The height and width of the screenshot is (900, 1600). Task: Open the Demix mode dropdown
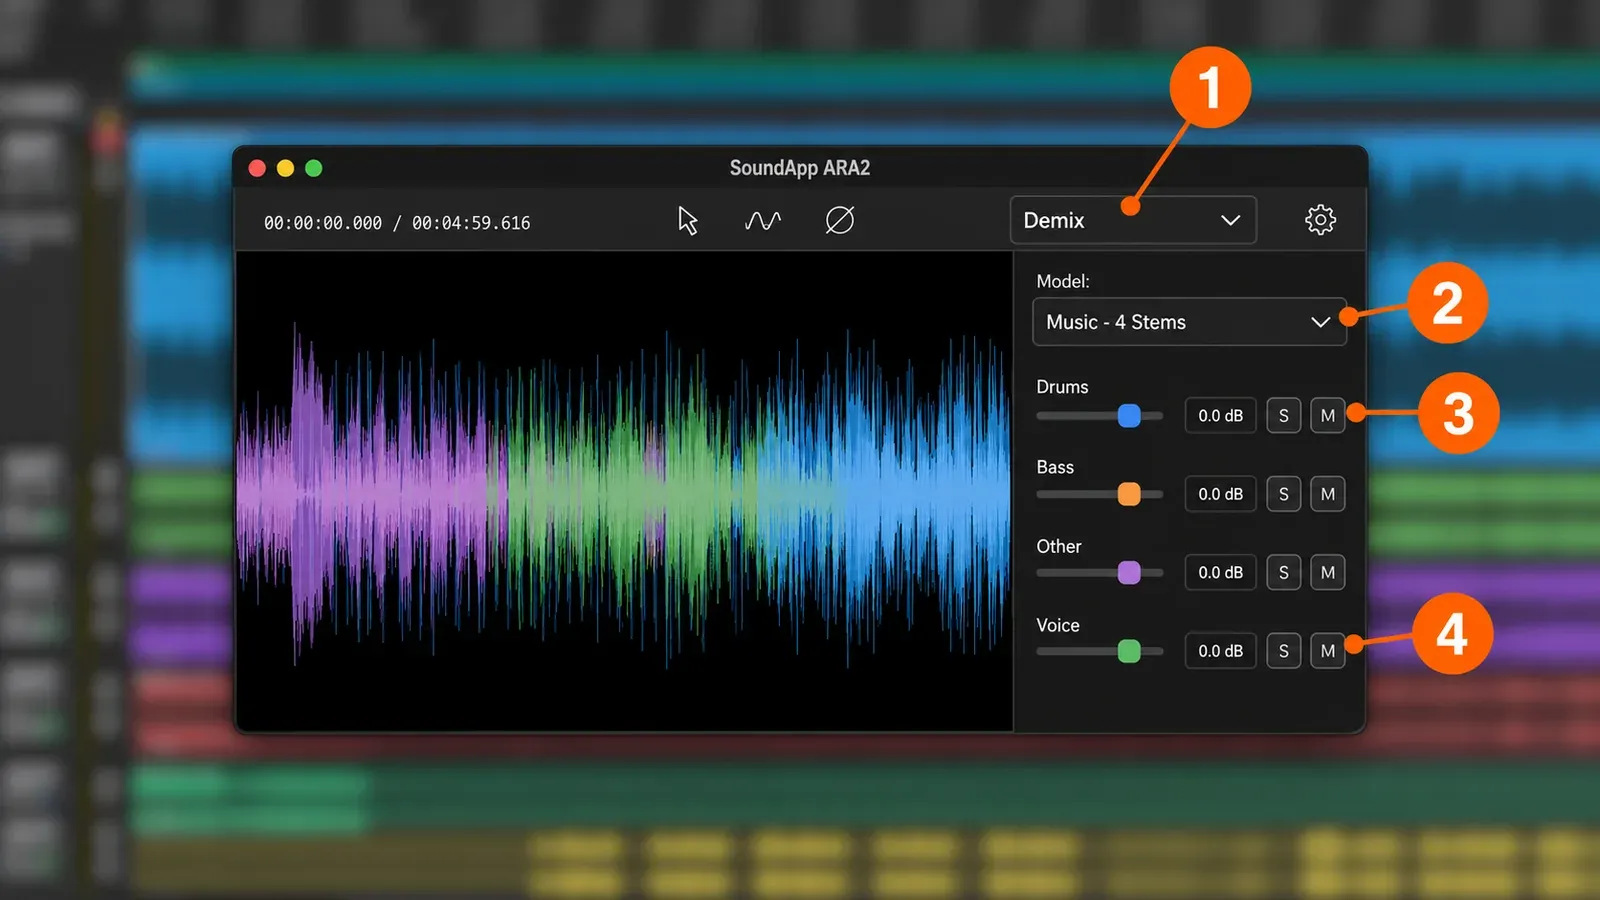coord(1133,220)
